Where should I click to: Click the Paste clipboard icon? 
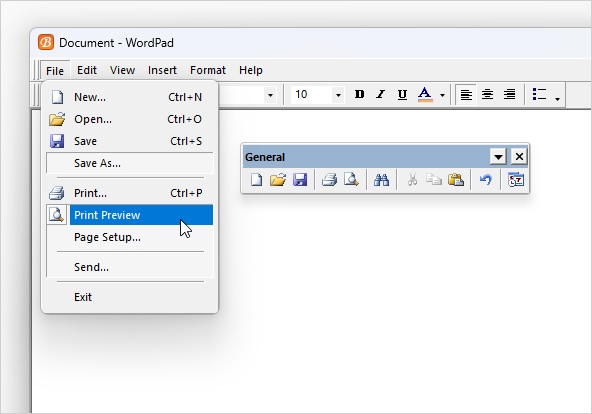click(x=456, y=180)
